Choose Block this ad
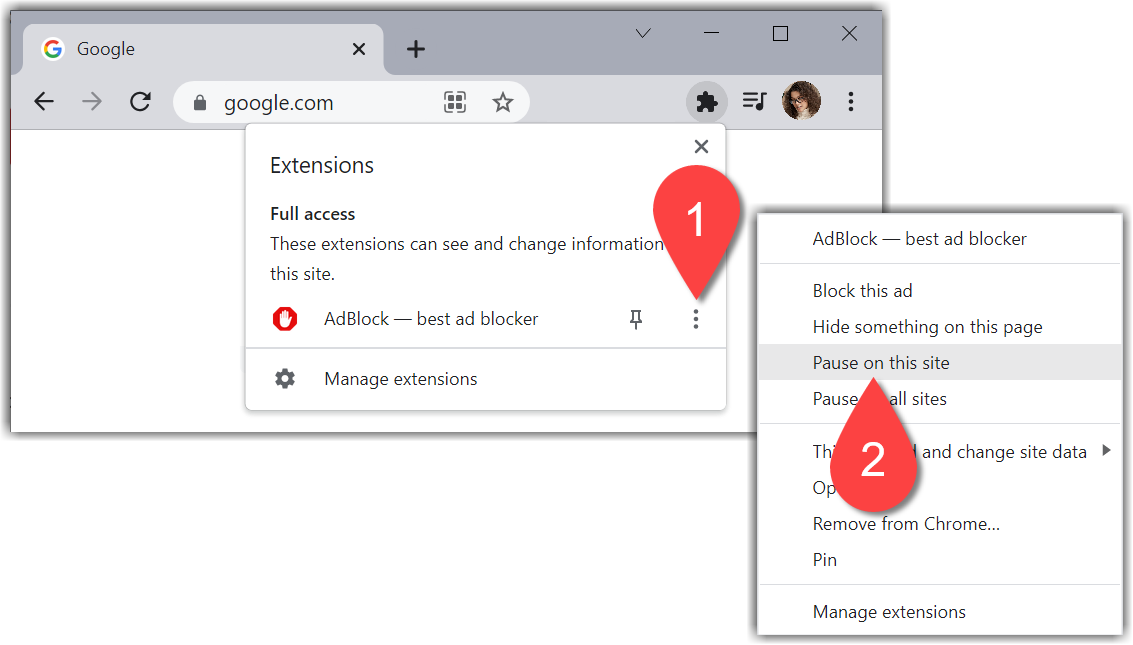Screen dimensions: 1133x645 click(x=940, y=290)
